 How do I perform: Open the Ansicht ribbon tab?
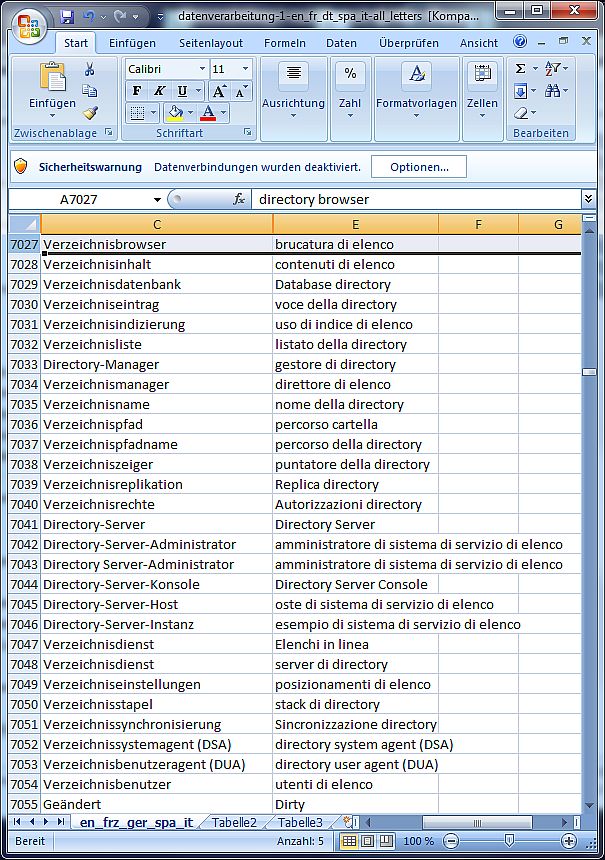click(x=479, y=43)
